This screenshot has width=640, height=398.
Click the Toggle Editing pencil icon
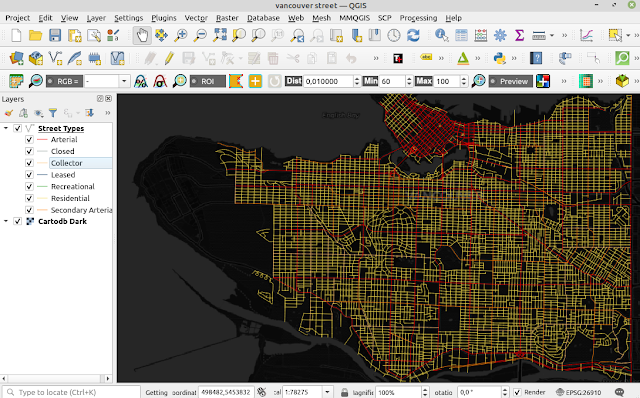169,58
